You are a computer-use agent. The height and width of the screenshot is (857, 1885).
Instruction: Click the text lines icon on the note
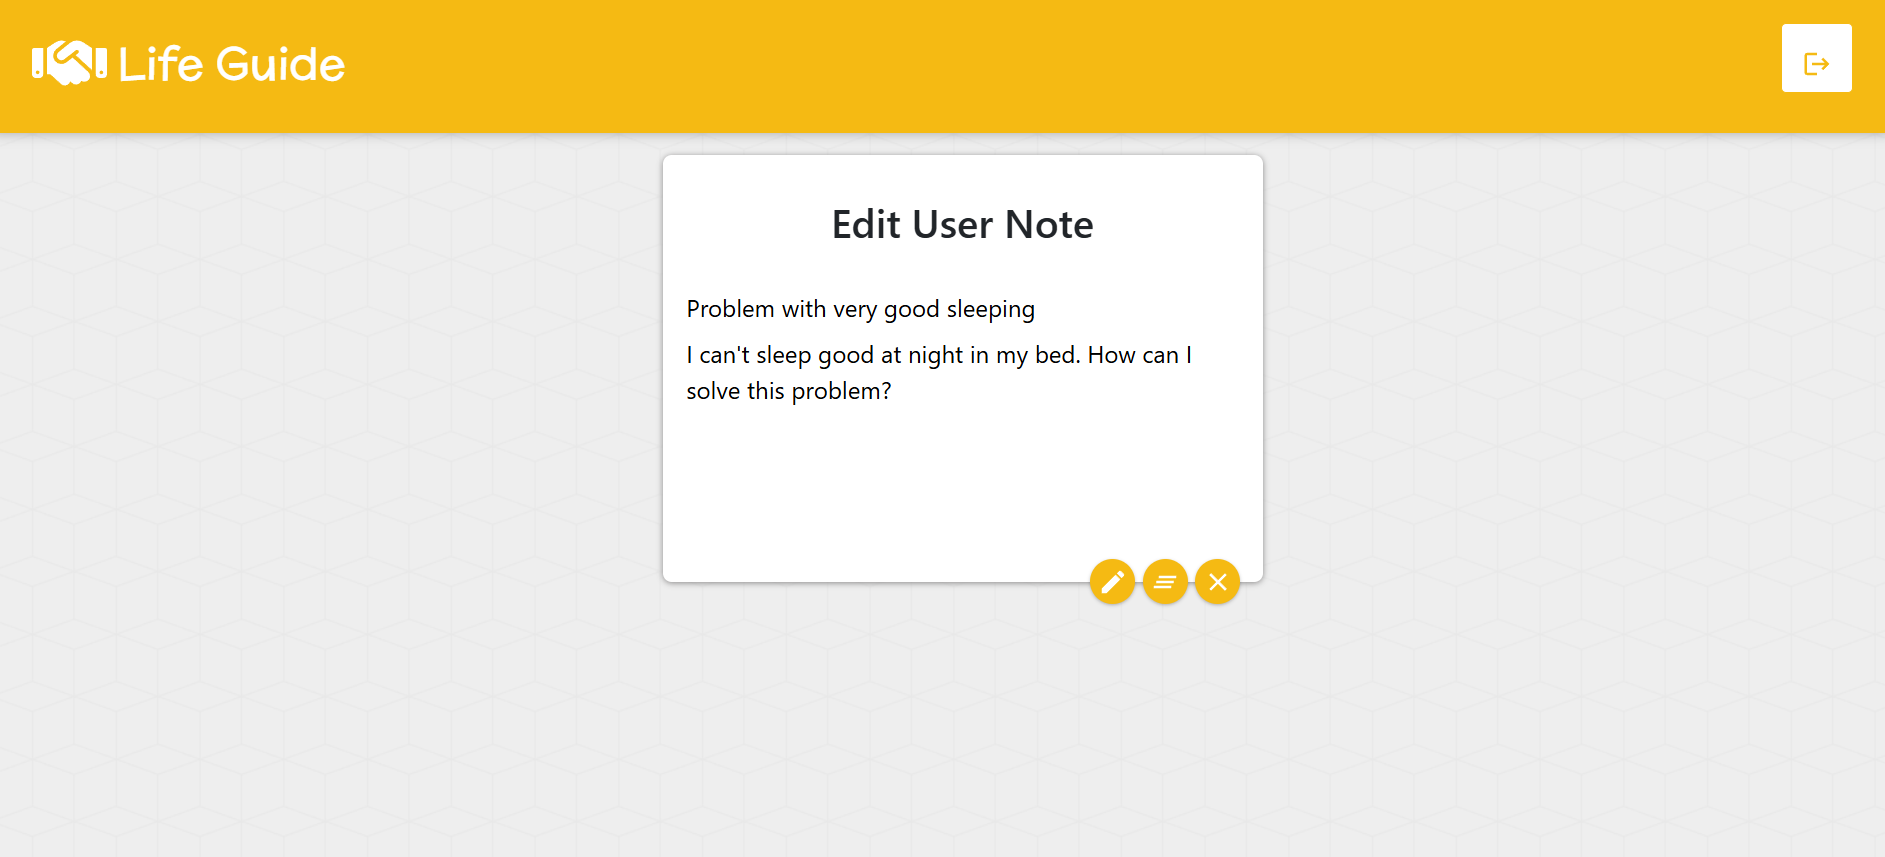point(1165,582)
